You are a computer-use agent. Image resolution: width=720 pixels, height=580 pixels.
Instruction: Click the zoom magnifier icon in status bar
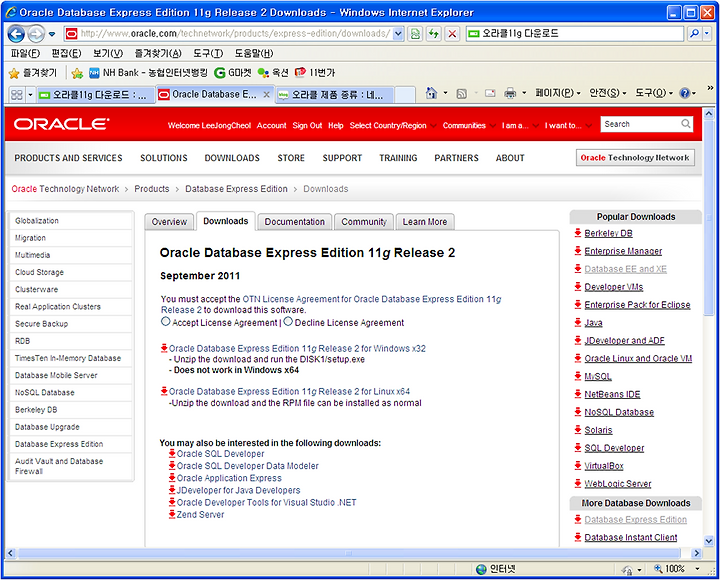[x=658, y=569]
